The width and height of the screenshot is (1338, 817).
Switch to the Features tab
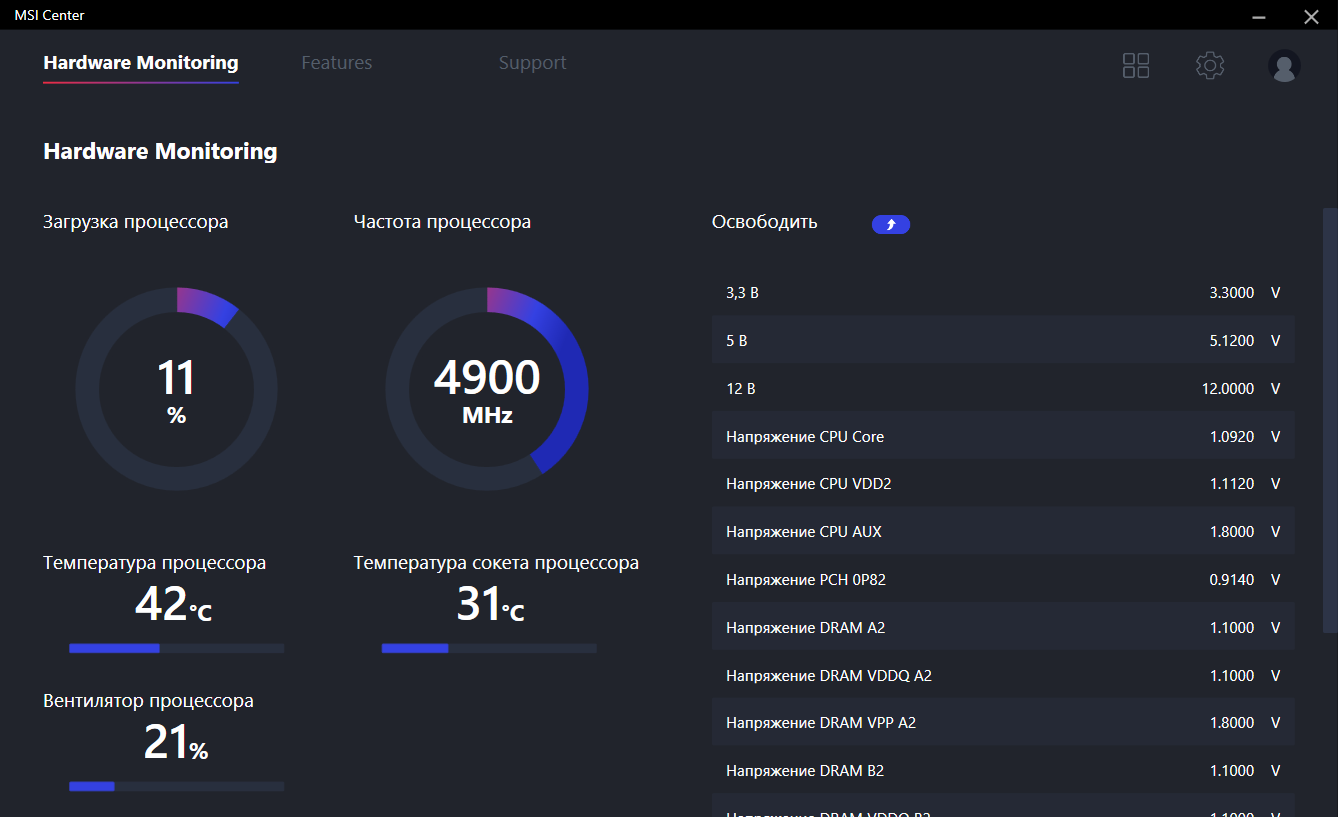coord(337,63)
